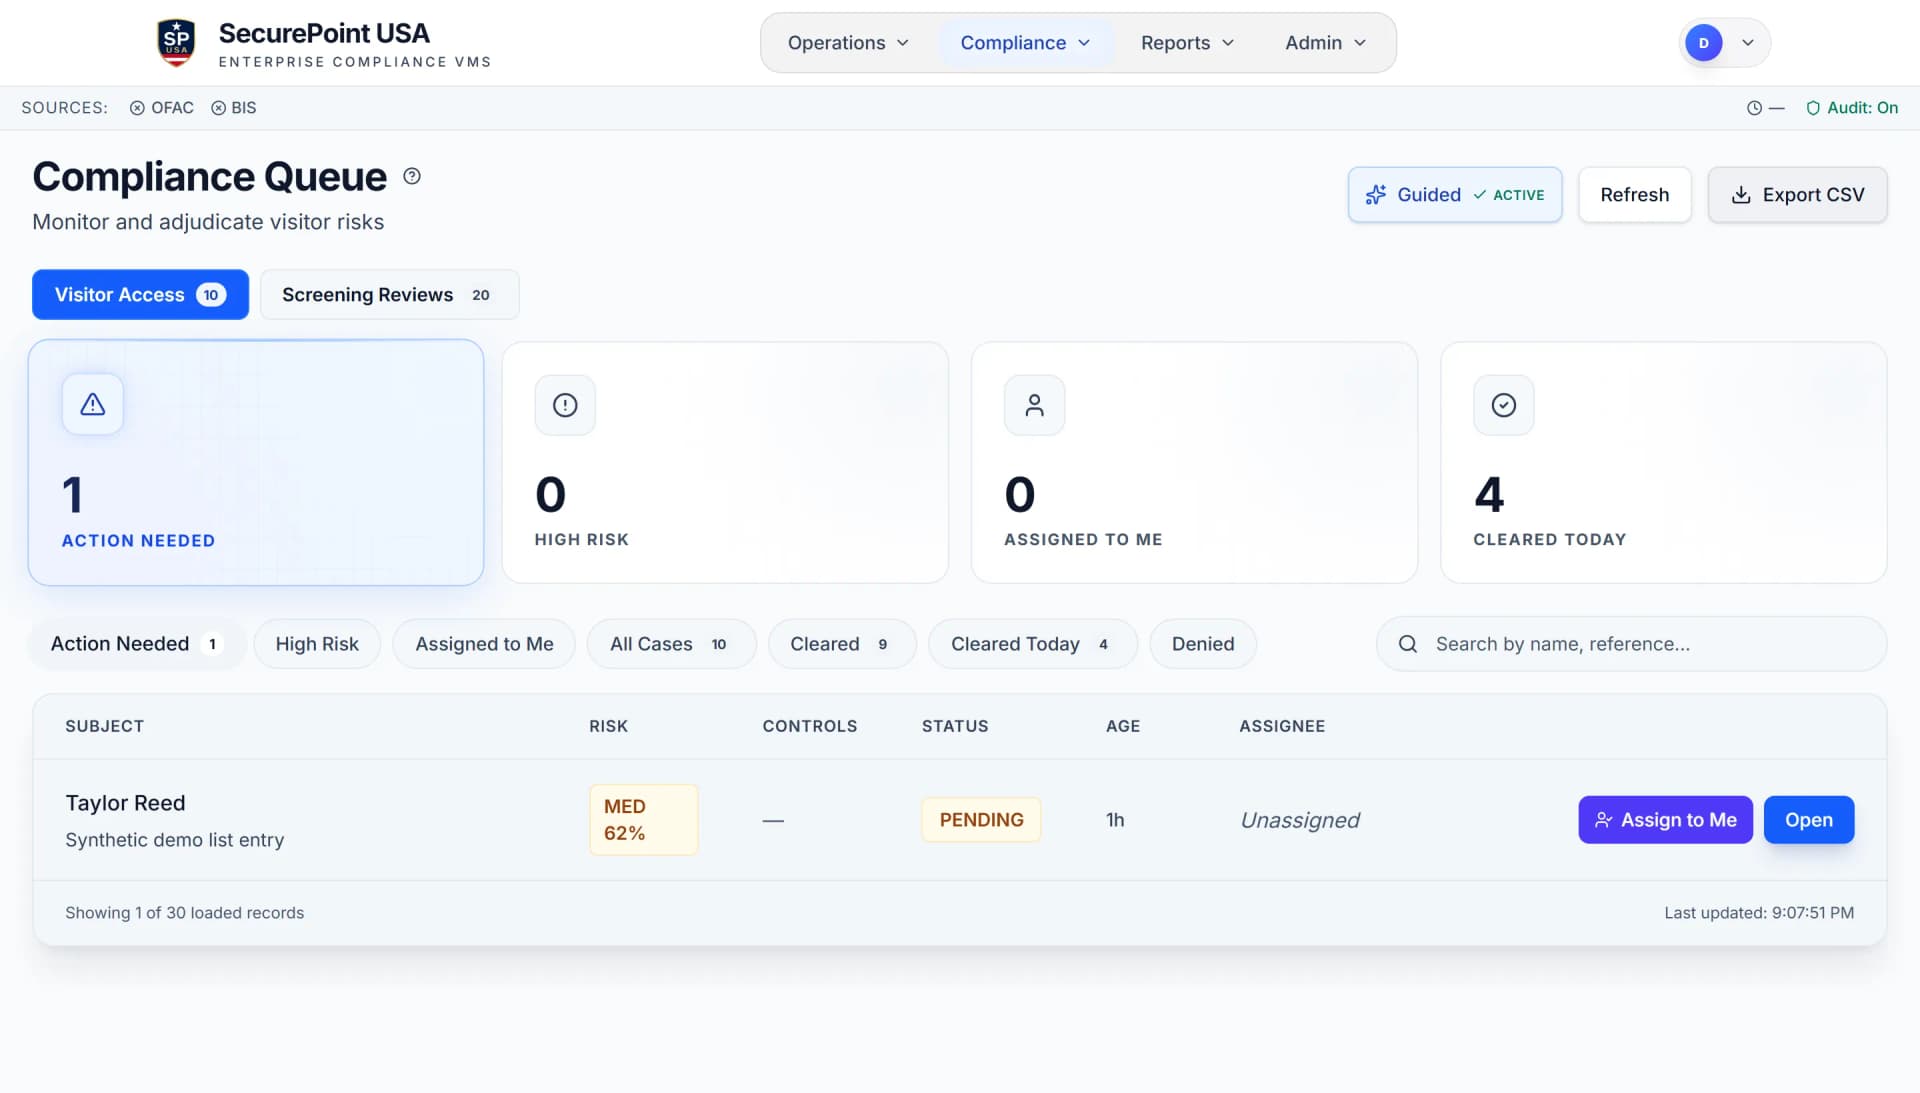
Task: Click the exclamation circle icon on High Risk card
Action: 565,405
